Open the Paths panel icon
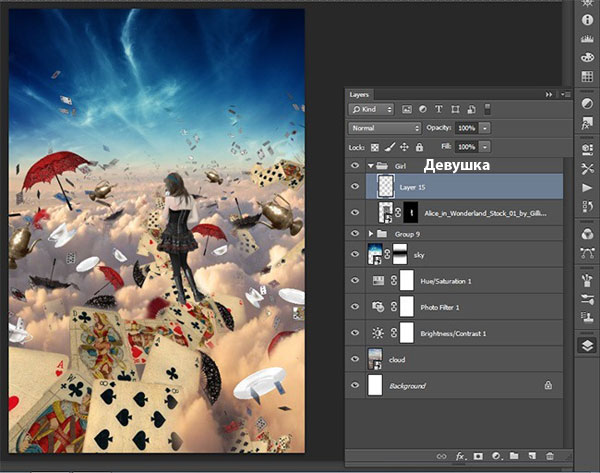 pos(587,253)
